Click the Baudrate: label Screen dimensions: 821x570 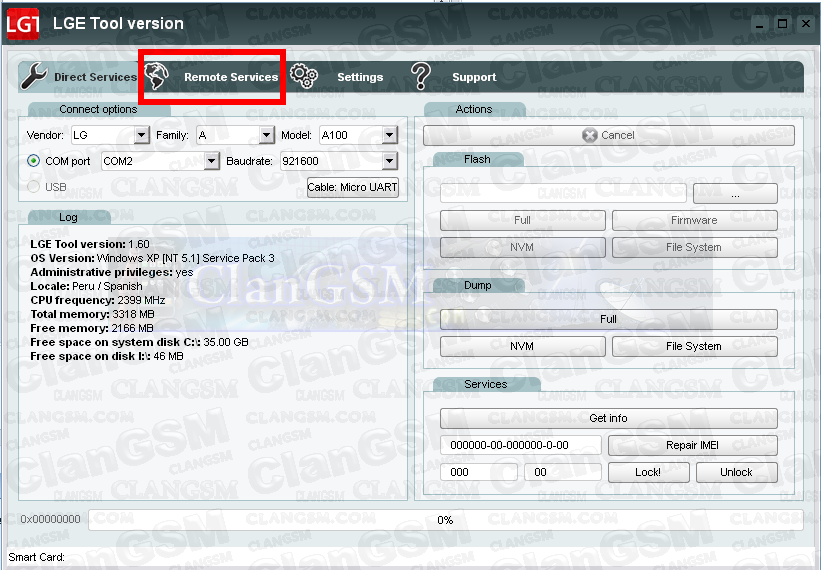coord(249,161)
